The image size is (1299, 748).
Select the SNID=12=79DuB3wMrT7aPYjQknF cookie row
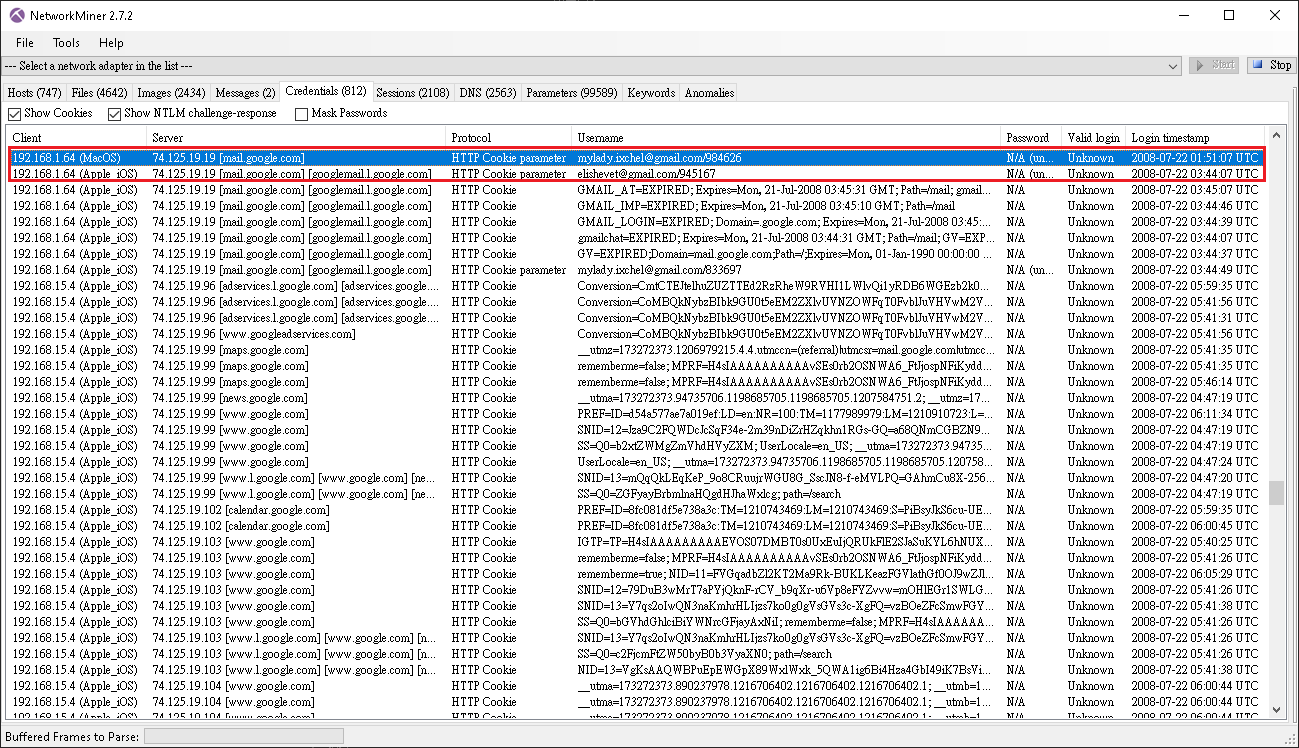(x=637, y=590)
